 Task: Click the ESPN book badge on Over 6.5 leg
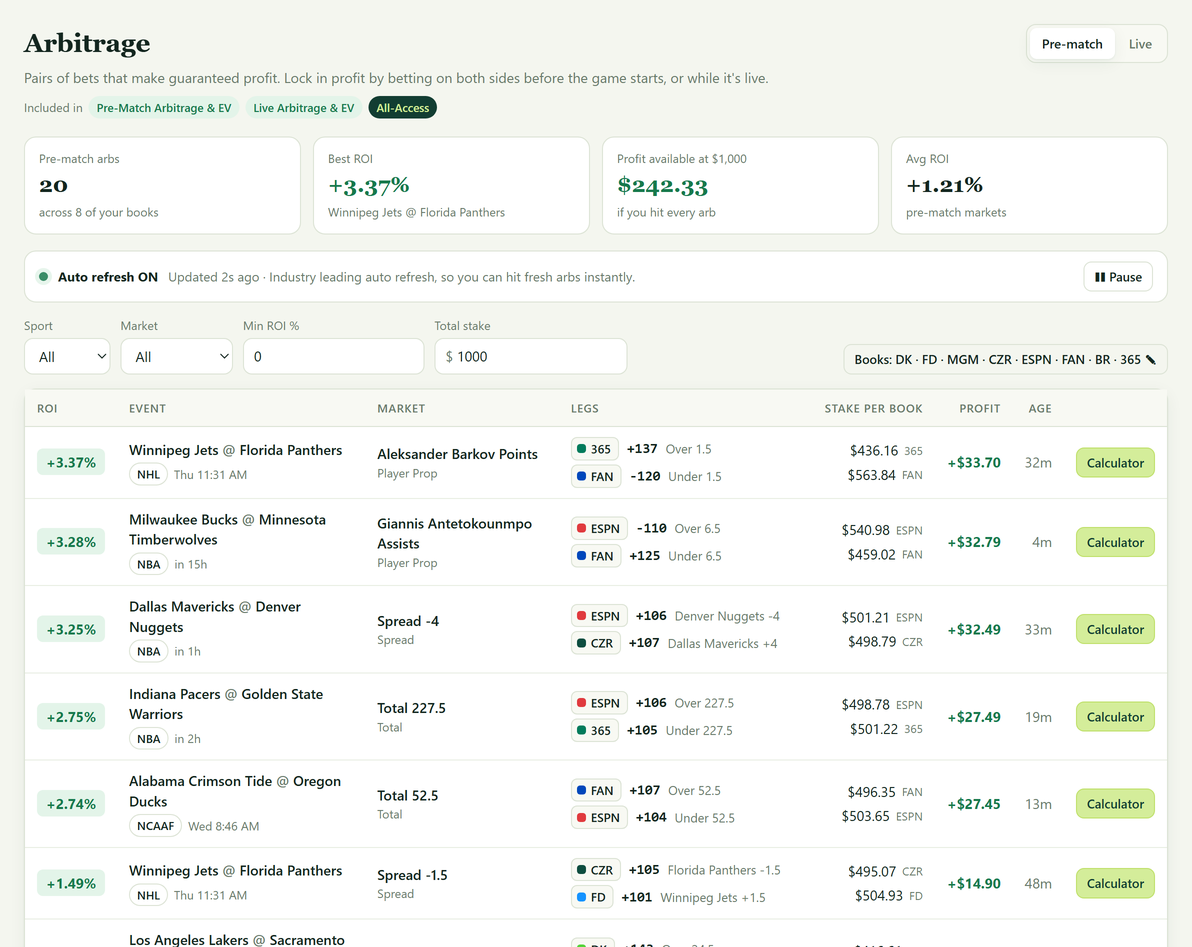[599, 529]
